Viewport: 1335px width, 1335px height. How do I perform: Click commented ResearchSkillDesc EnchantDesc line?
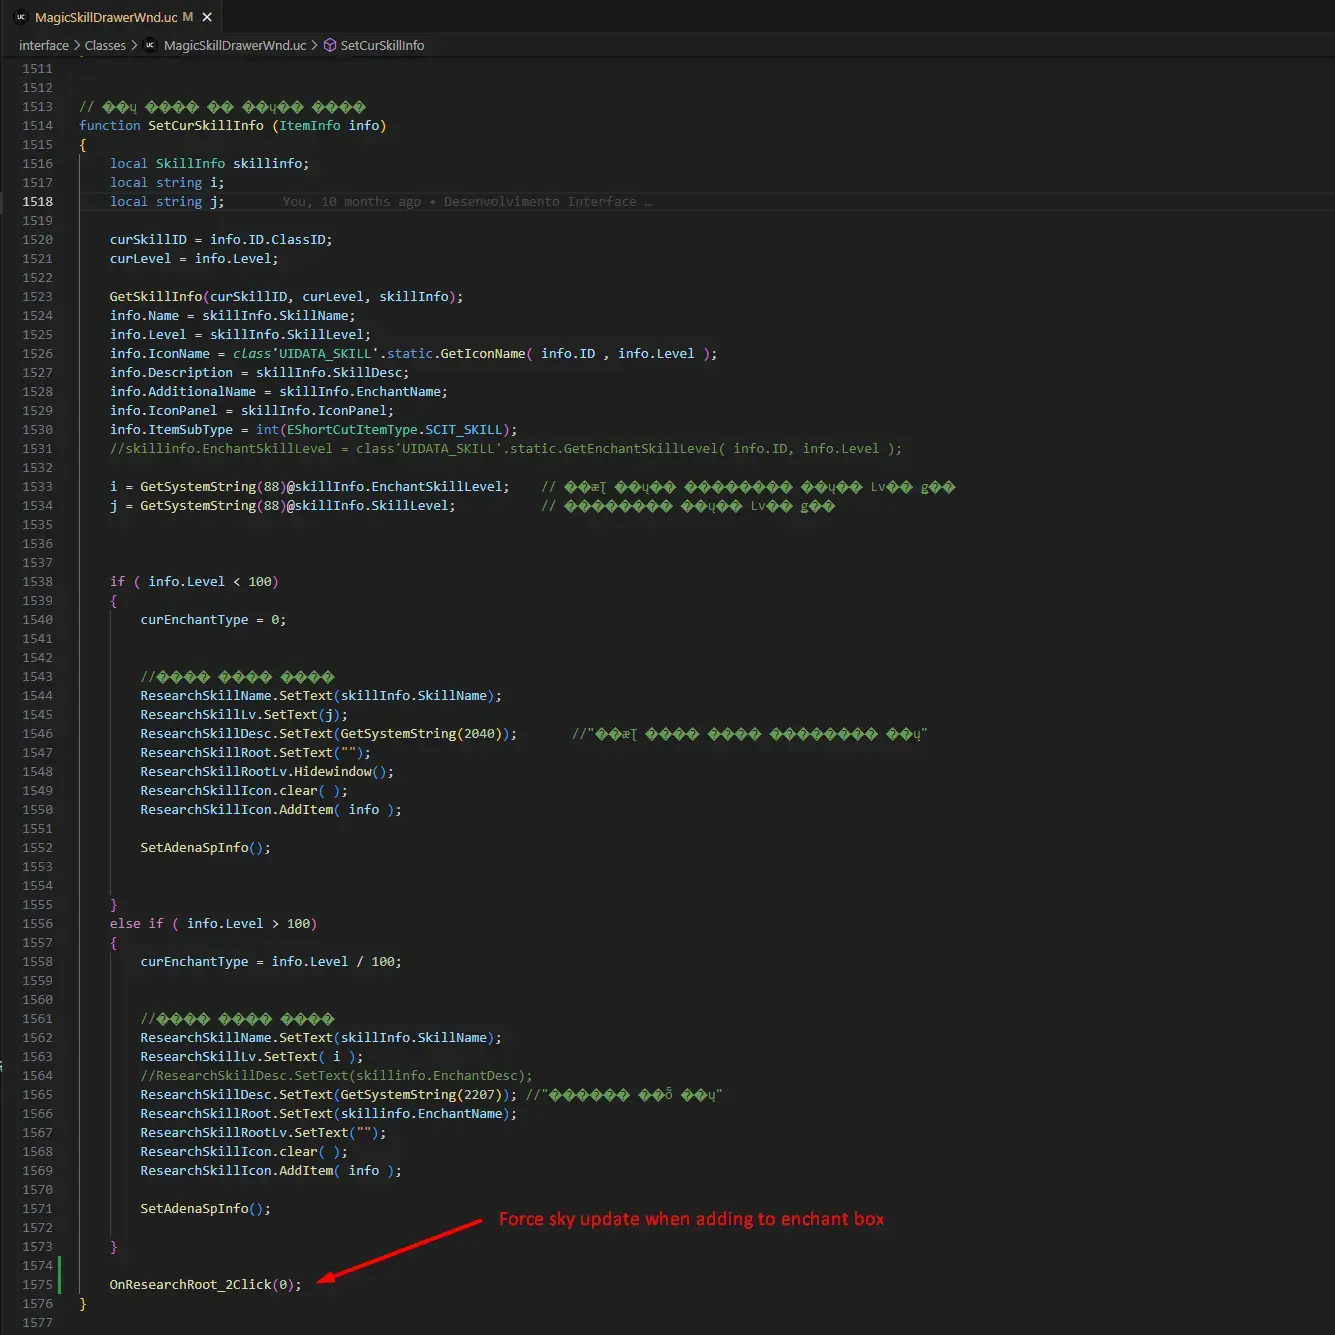tap(336, 1075)
